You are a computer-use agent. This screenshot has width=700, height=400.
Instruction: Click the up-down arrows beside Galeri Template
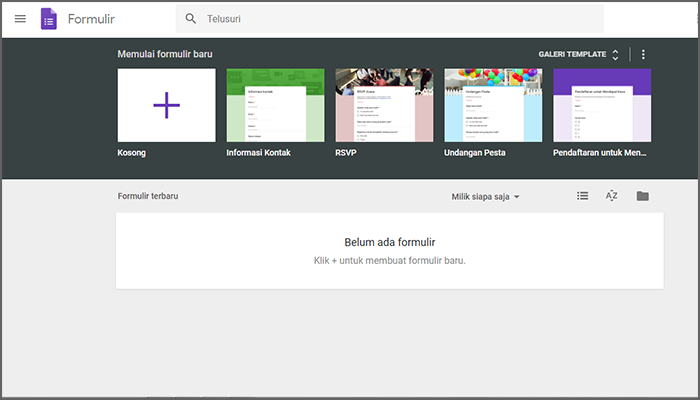coord(616,55)
